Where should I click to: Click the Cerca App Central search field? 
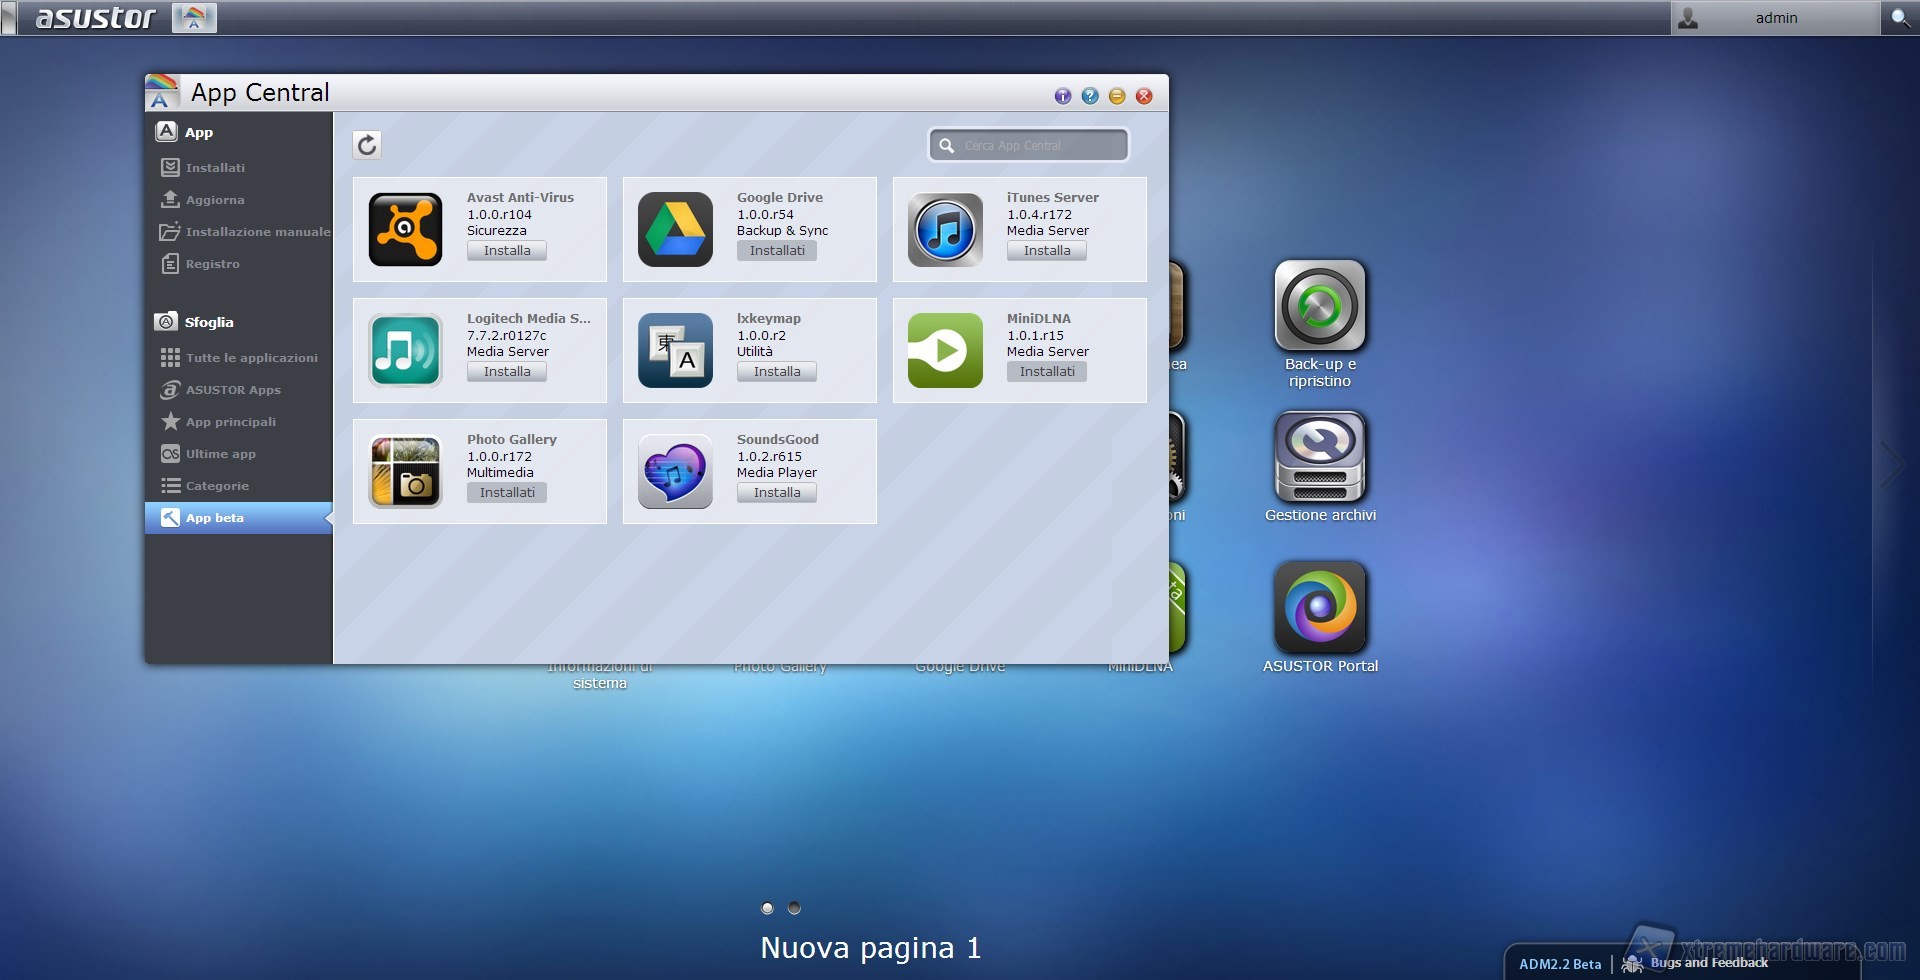(1040, 146)
